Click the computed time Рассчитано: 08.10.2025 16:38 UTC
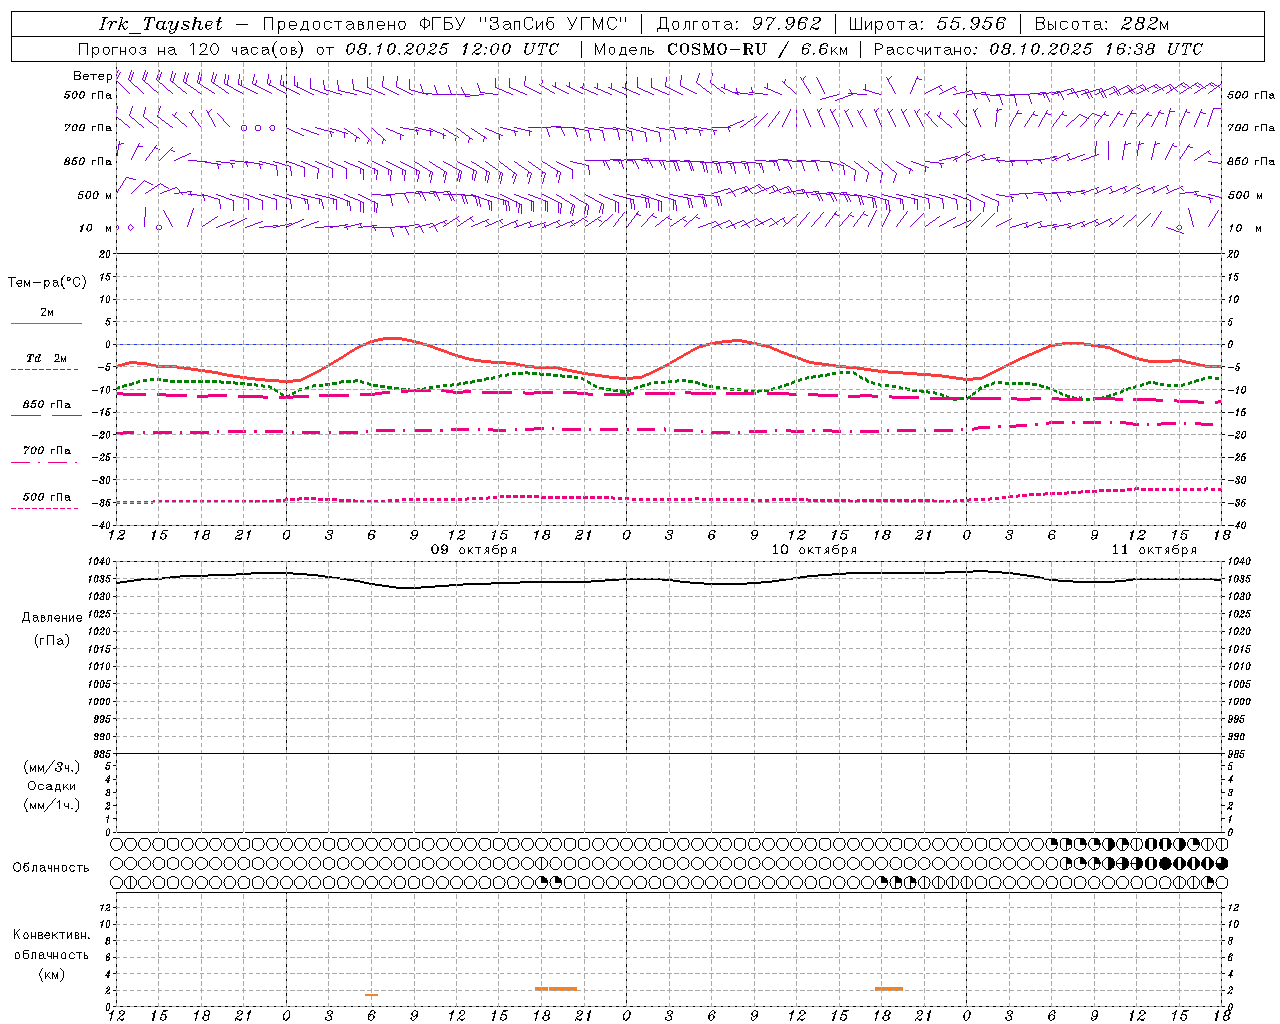Image resolution: width=1280 pixels, height=1024 pixels. click(1038, 49)
